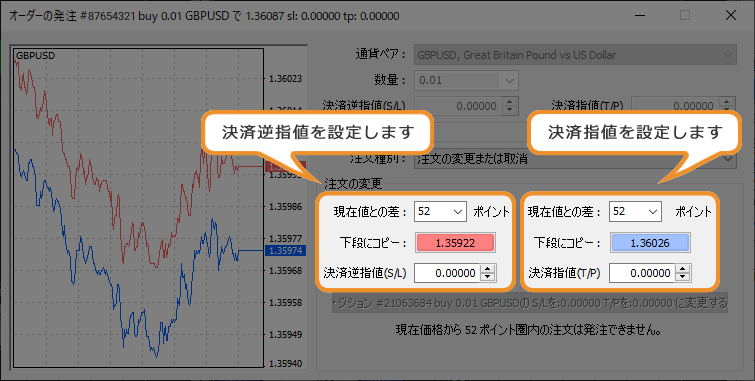
Task: Click the red 1.35922 copy button
Action: 455,243
